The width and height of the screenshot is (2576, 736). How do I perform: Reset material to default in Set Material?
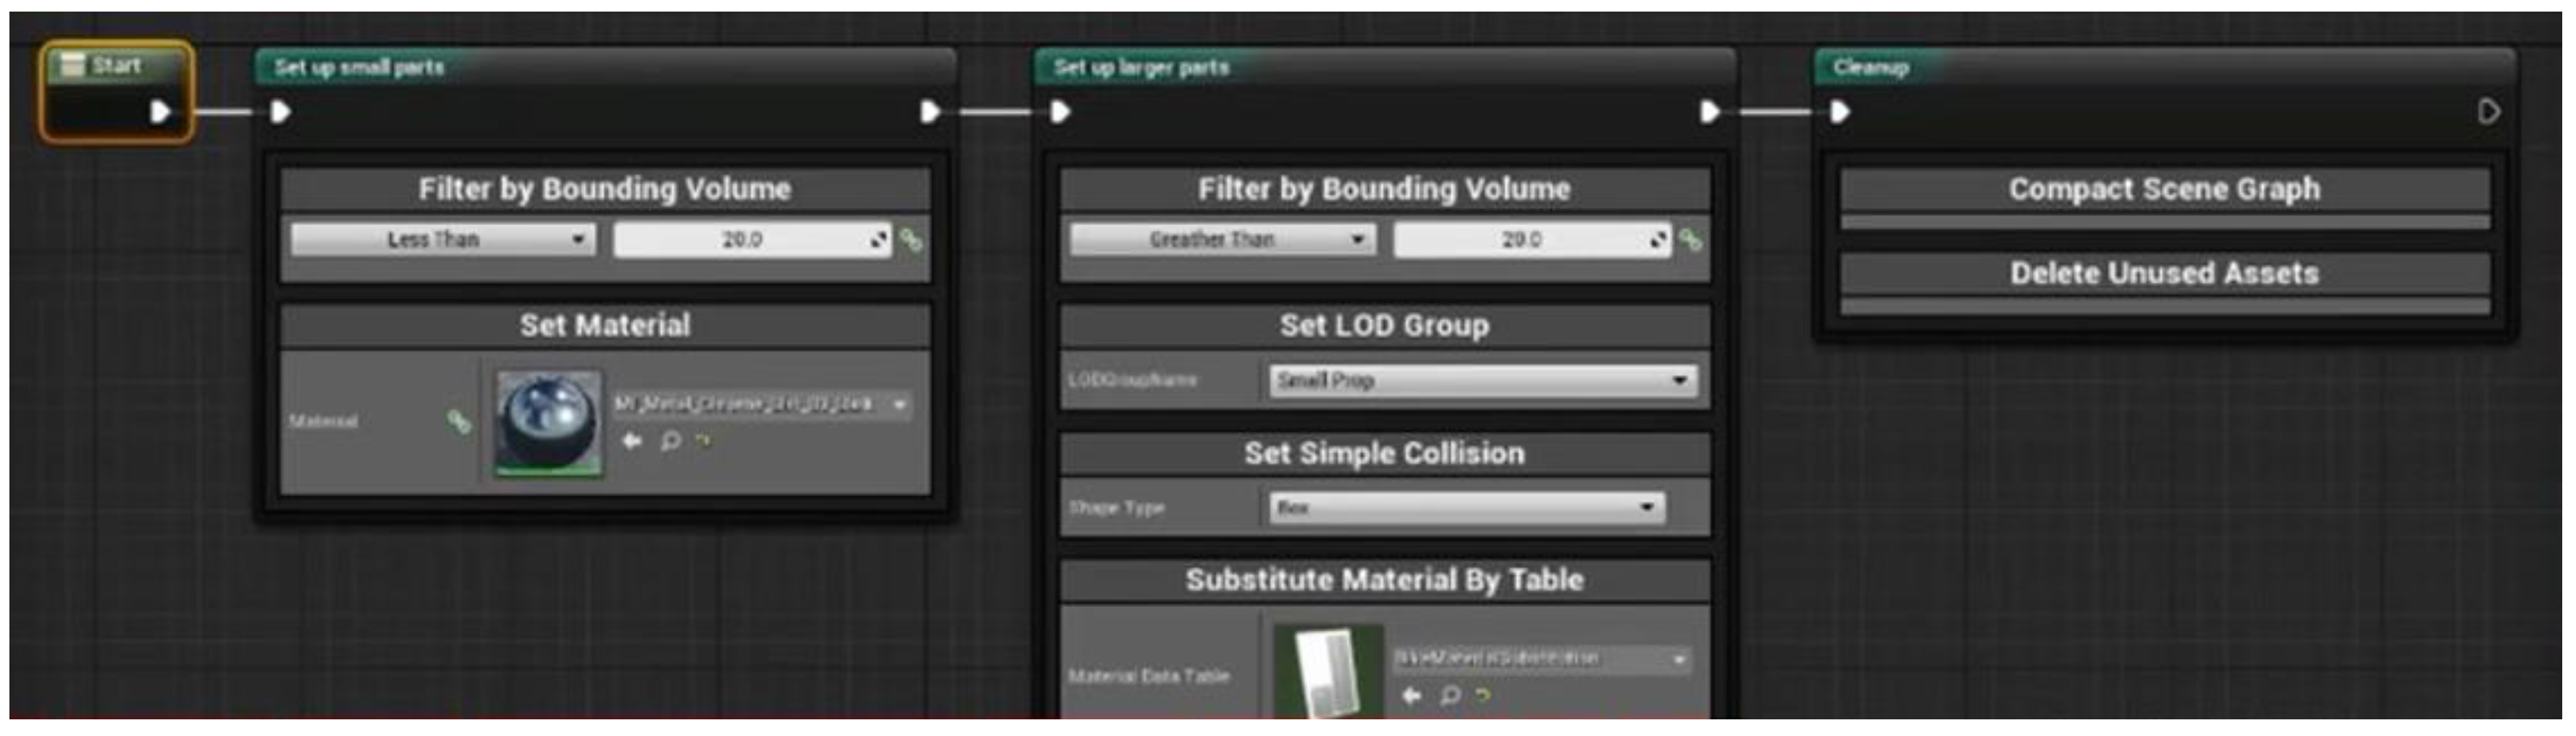[x=704, y=441]
